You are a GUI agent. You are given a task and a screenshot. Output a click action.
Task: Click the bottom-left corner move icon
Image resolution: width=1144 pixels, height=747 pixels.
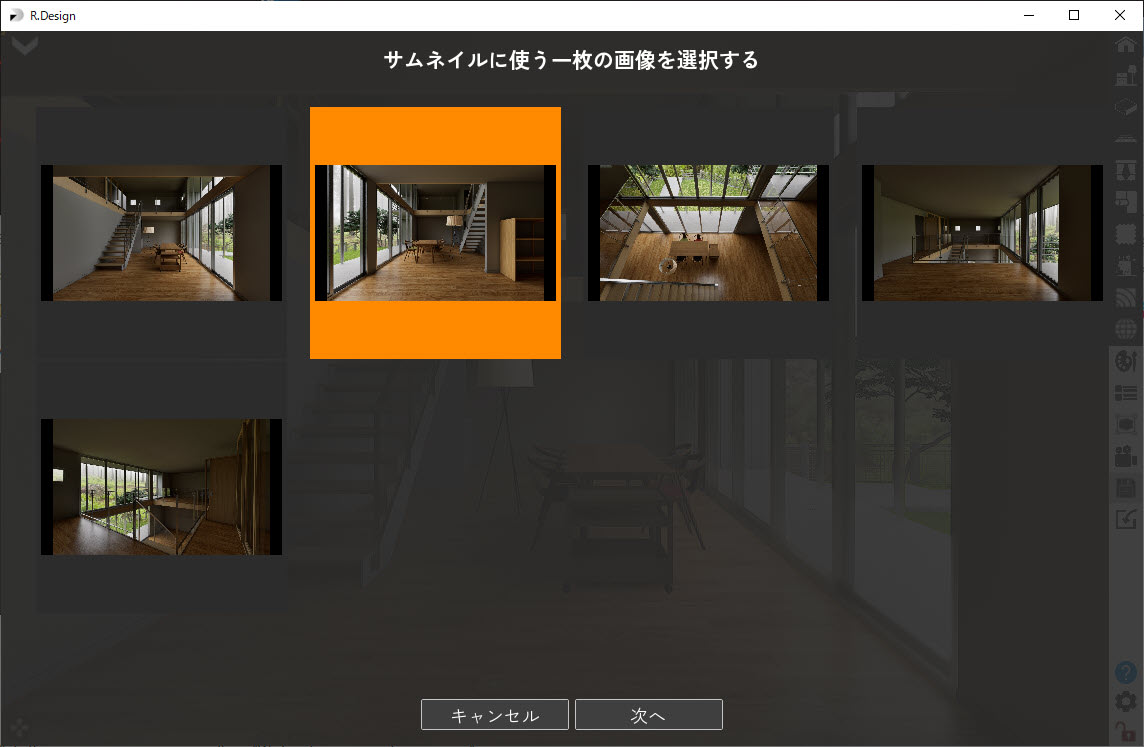(x=20, y=727)
